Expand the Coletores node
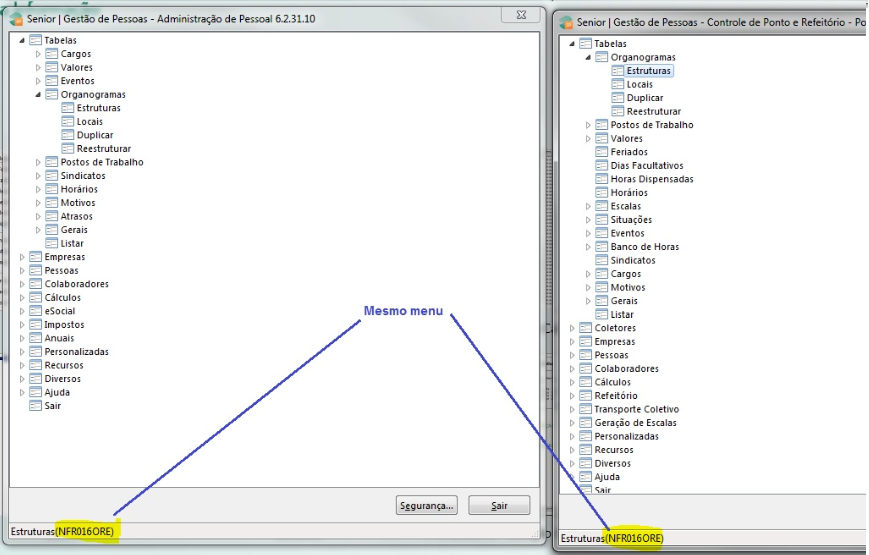This screenshot has height=555, width=869. [572, 328]
